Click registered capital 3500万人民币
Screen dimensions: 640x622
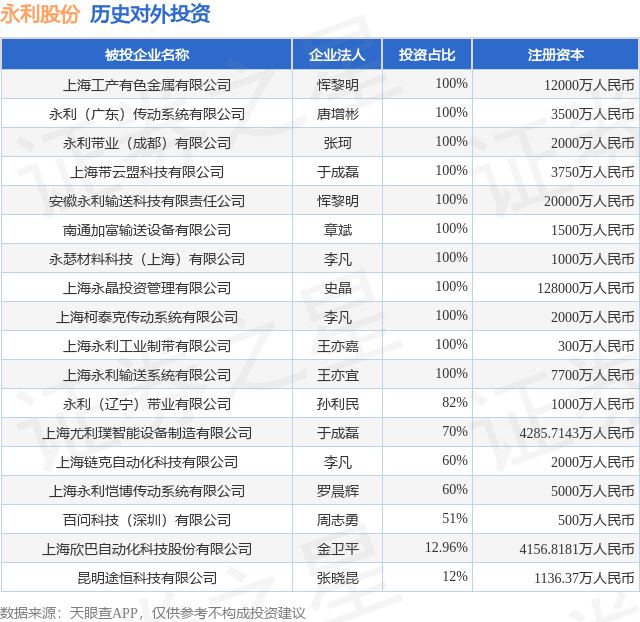(x=592, y=114)
